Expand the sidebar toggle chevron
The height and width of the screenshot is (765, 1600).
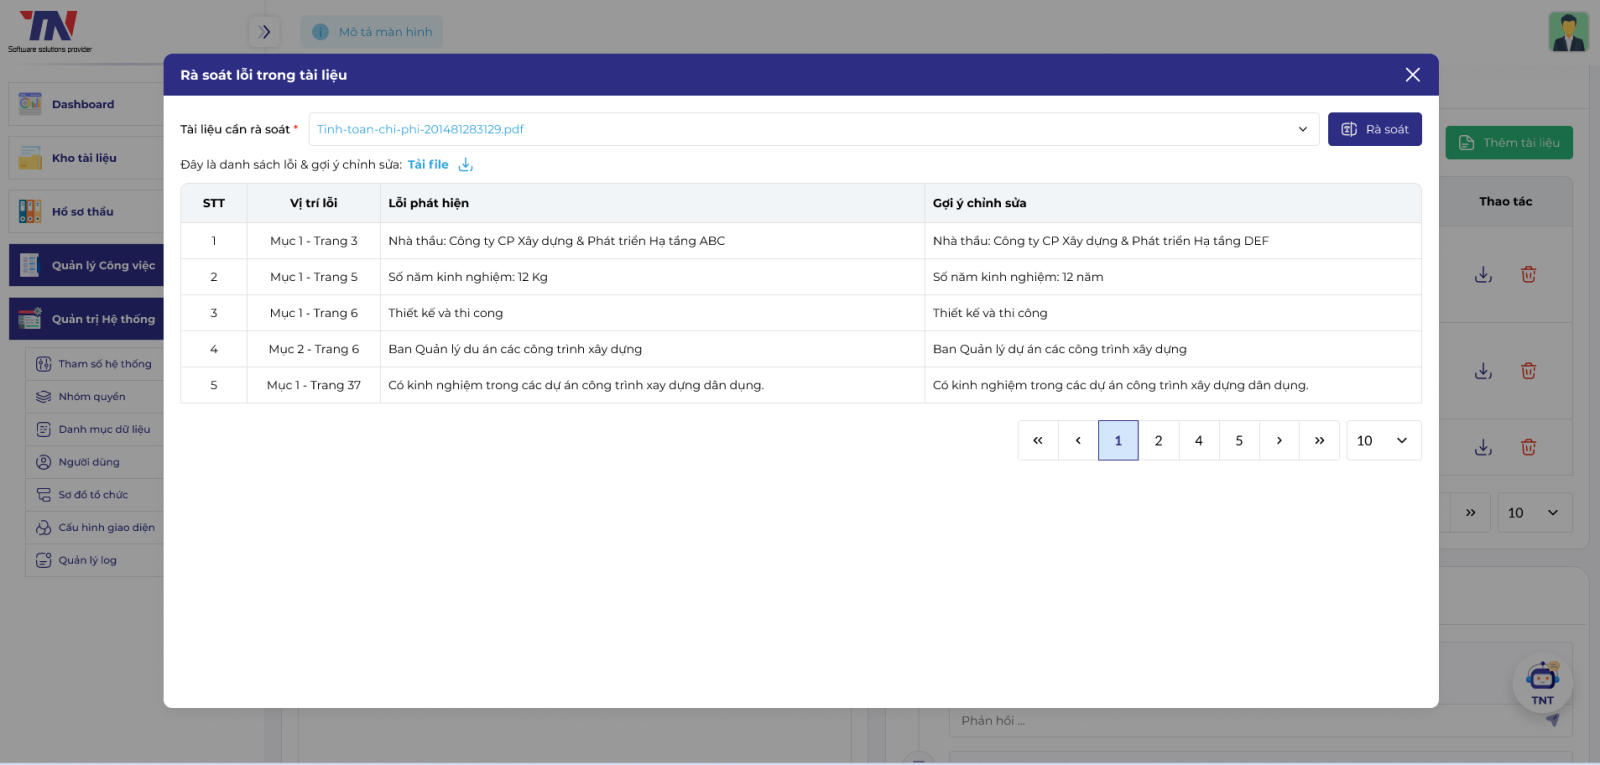(x=264, y=32)
